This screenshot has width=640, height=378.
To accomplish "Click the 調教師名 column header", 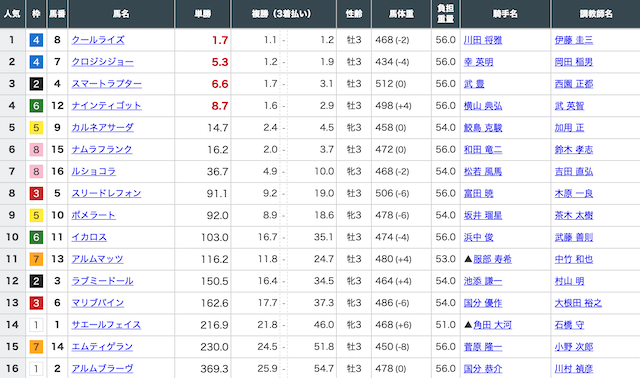I will (x=596, y=14).
